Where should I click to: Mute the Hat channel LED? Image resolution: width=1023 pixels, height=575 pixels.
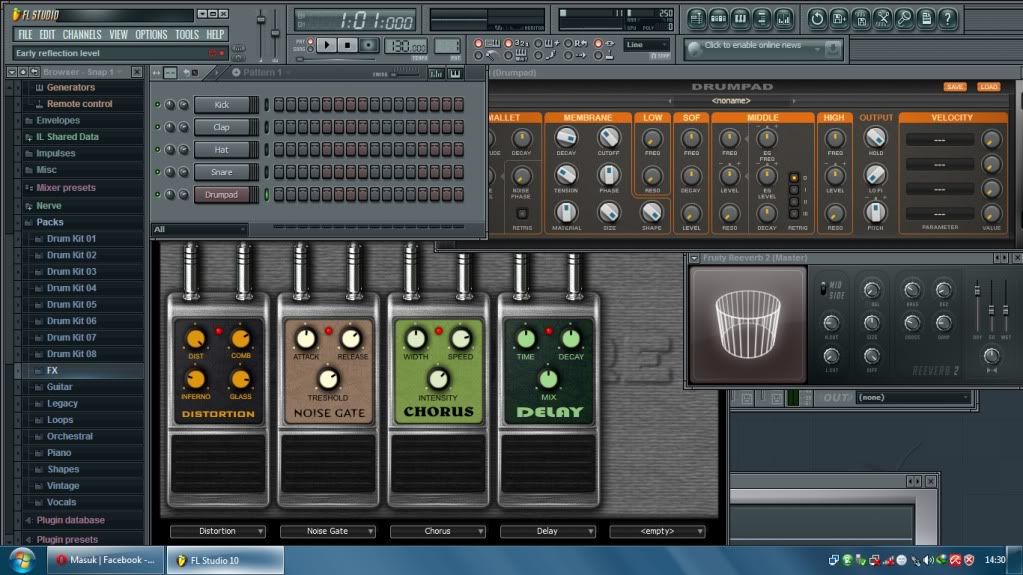tap(157, 149)
